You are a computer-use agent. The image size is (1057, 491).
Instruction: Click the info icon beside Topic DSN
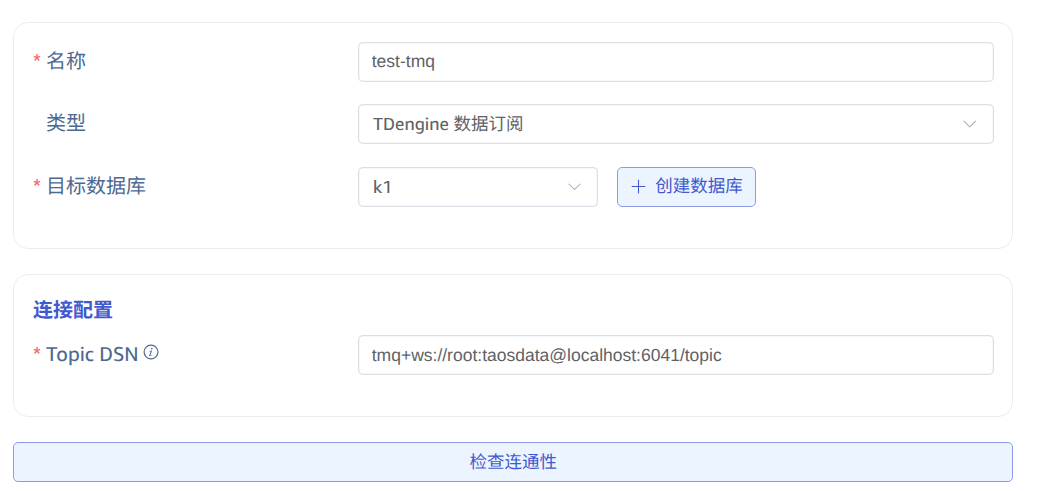point(152,353)
